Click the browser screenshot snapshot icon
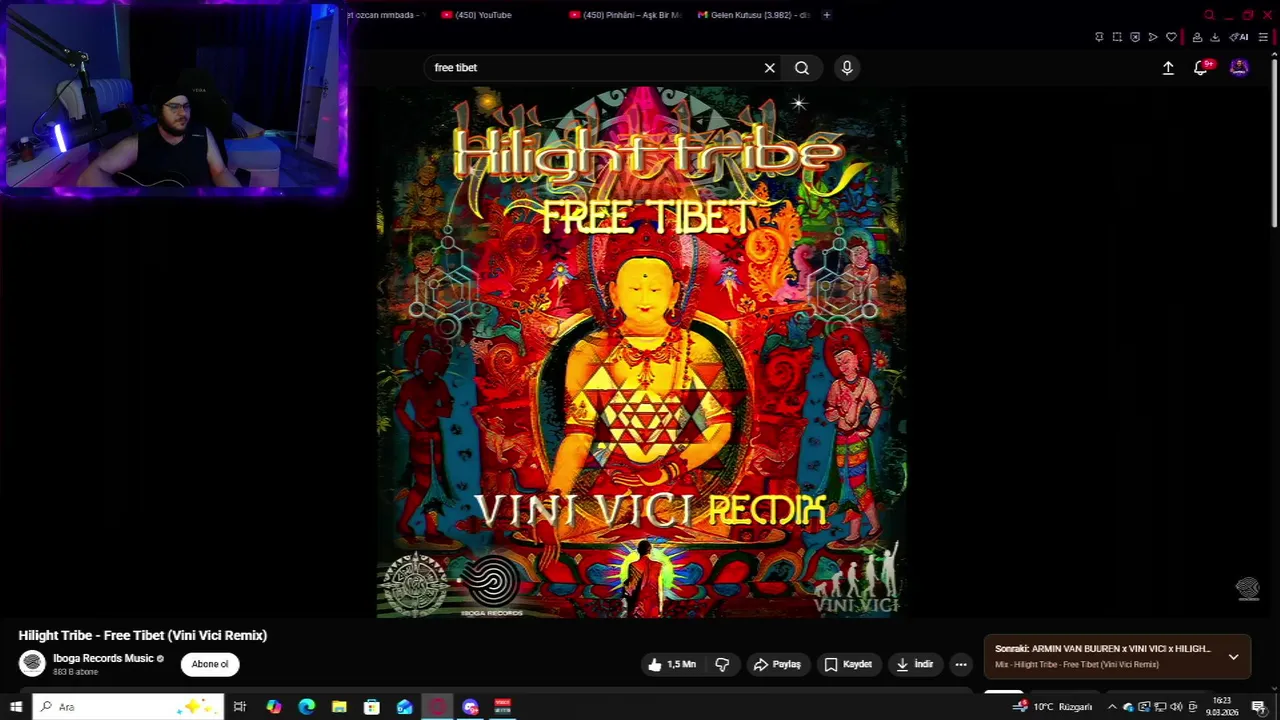 [x=1117, y=37]
